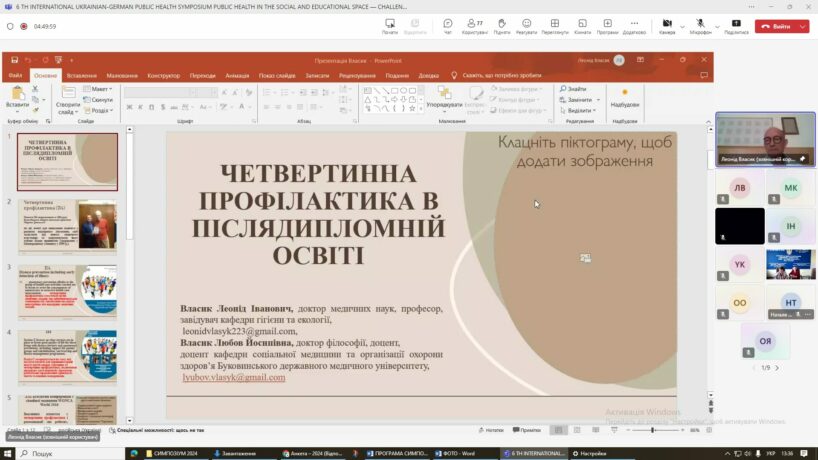Switch to the Вставлення ribbon tab
The image size is (818, 460).
pyautogui.click(x=82, y=75)
